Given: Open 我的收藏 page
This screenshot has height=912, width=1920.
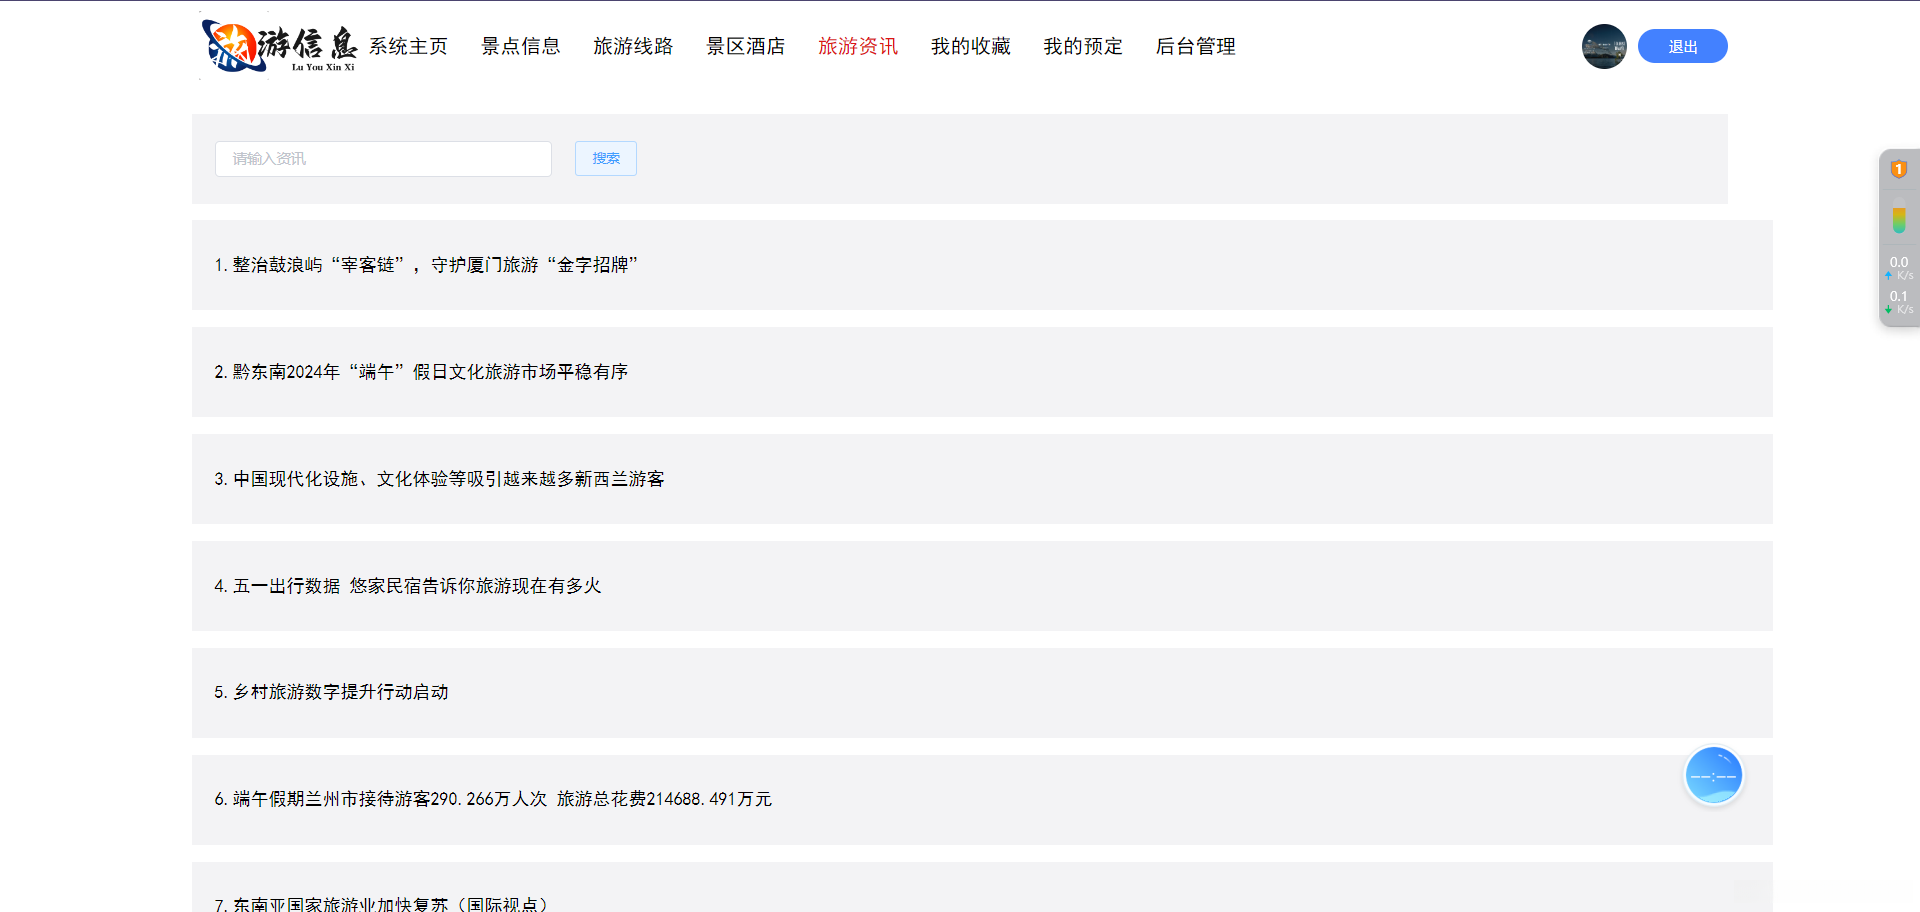Looking at the screenshot, I should click(971, 46).
